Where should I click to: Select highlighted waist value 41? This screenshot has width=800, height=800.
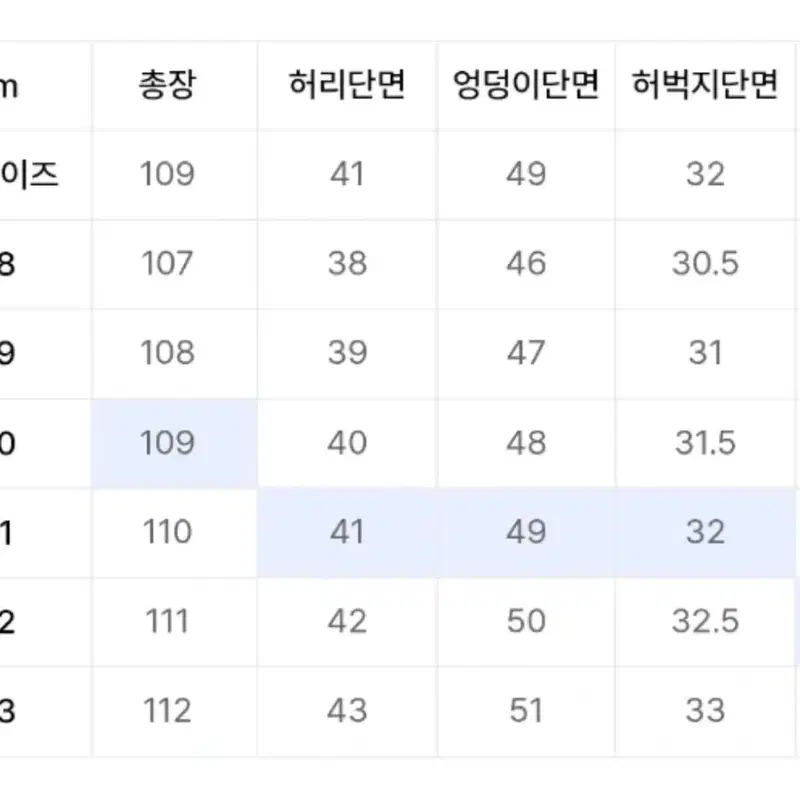[347, 532]
